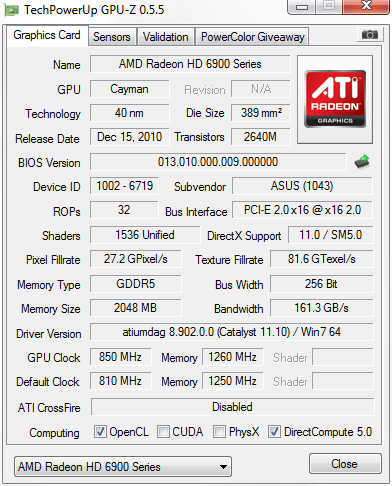Click the BIOS Version field
The image size is (392, 486).
point(218,162)
